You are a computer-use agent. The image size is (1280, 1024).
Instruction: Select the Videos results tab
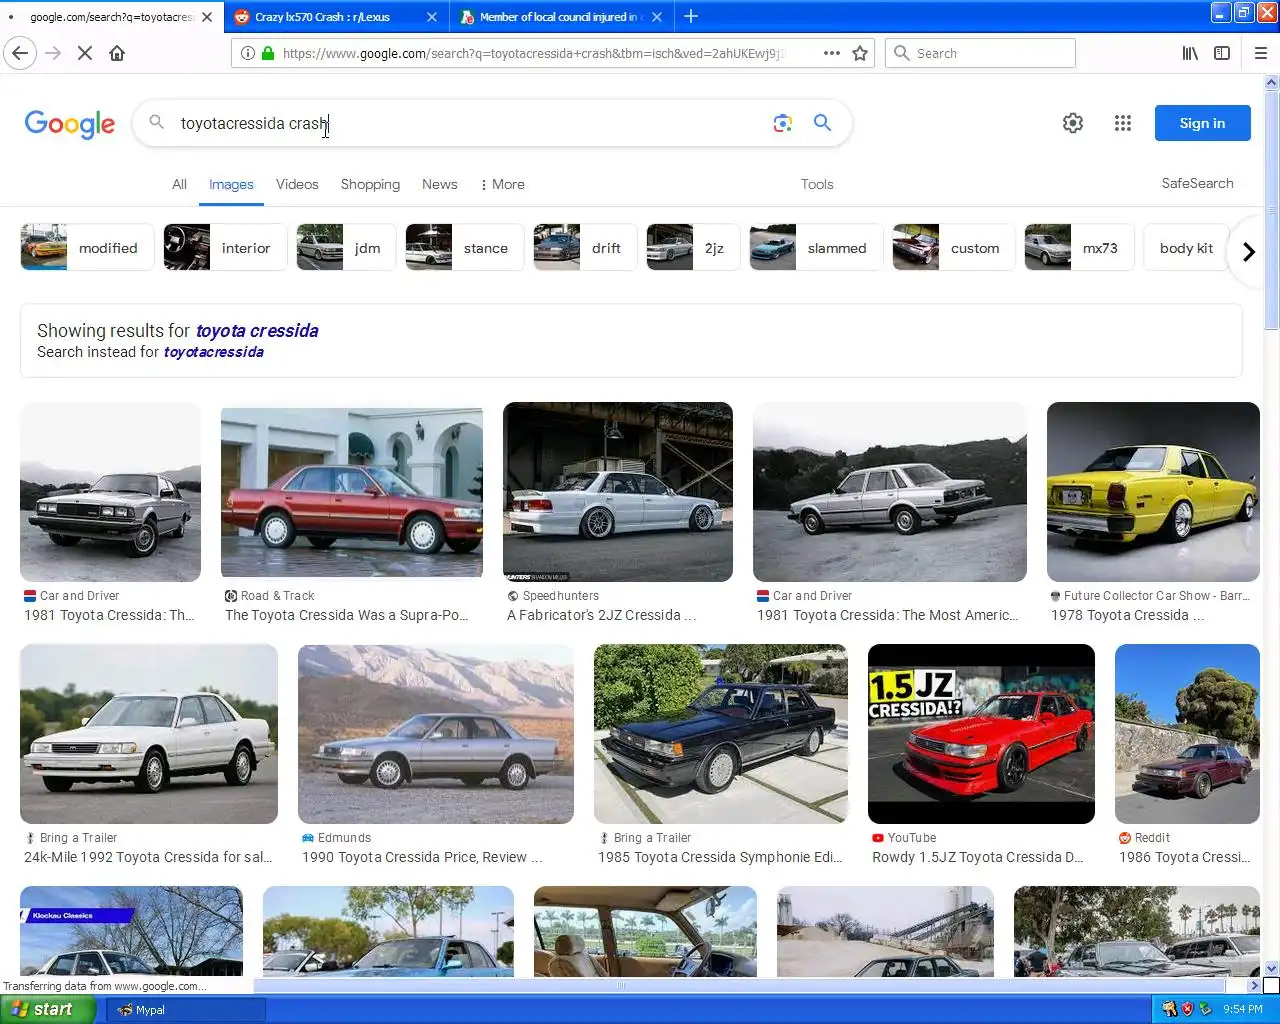(297, 184)
